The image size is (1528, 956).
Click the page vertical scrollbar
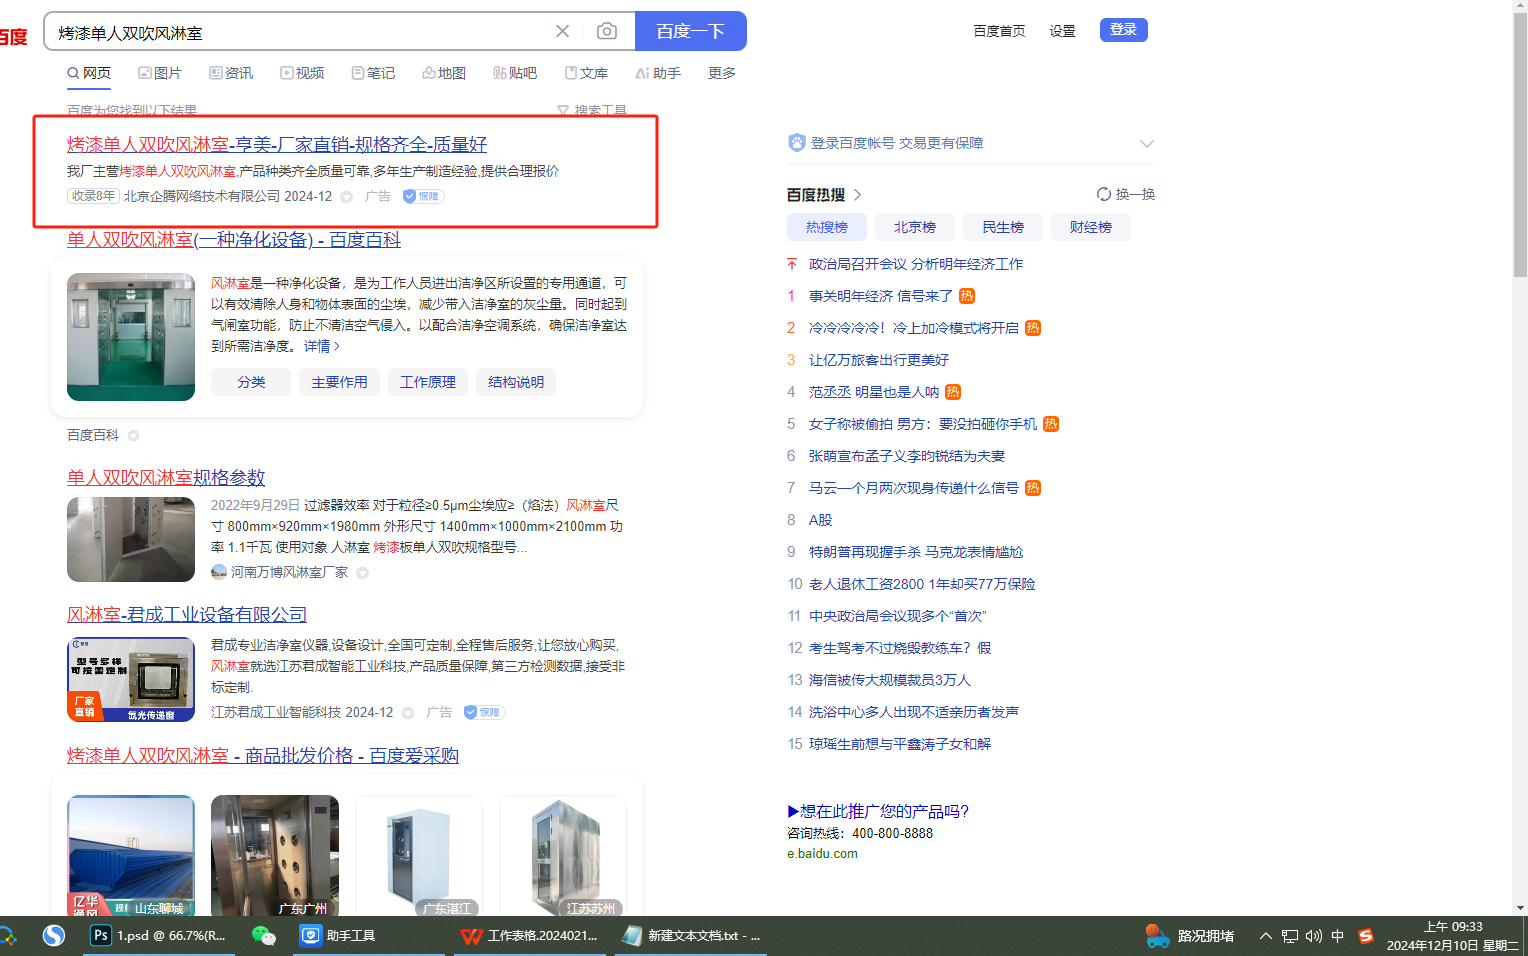point(1520,150)
